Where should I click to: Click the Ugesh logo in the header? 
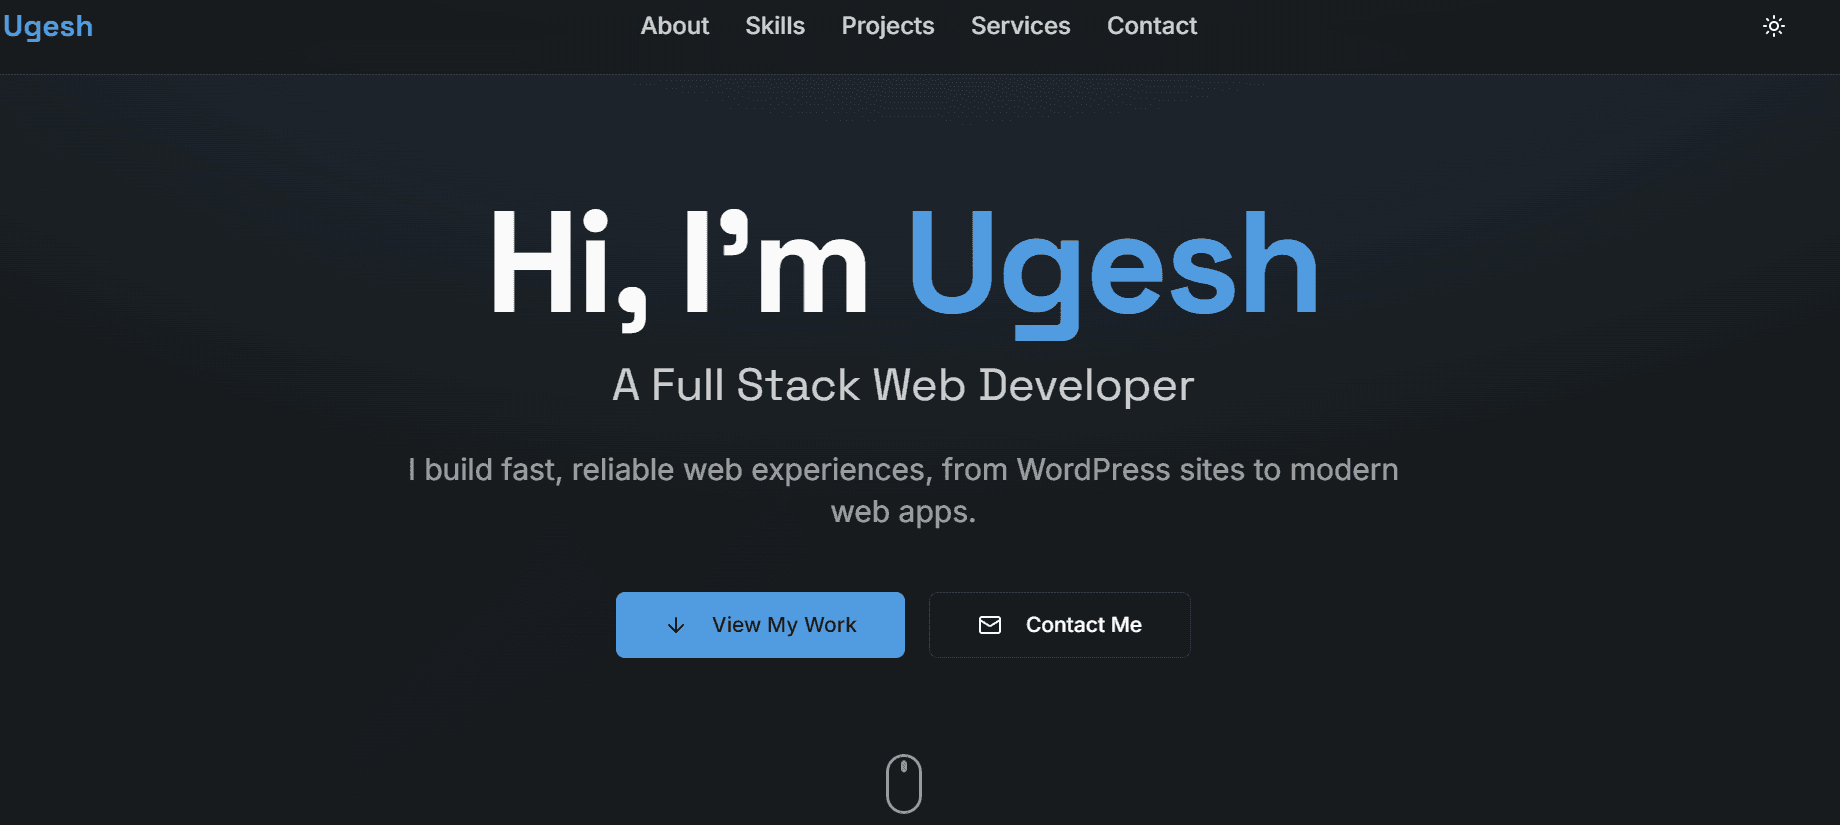[x=48, y=26]
